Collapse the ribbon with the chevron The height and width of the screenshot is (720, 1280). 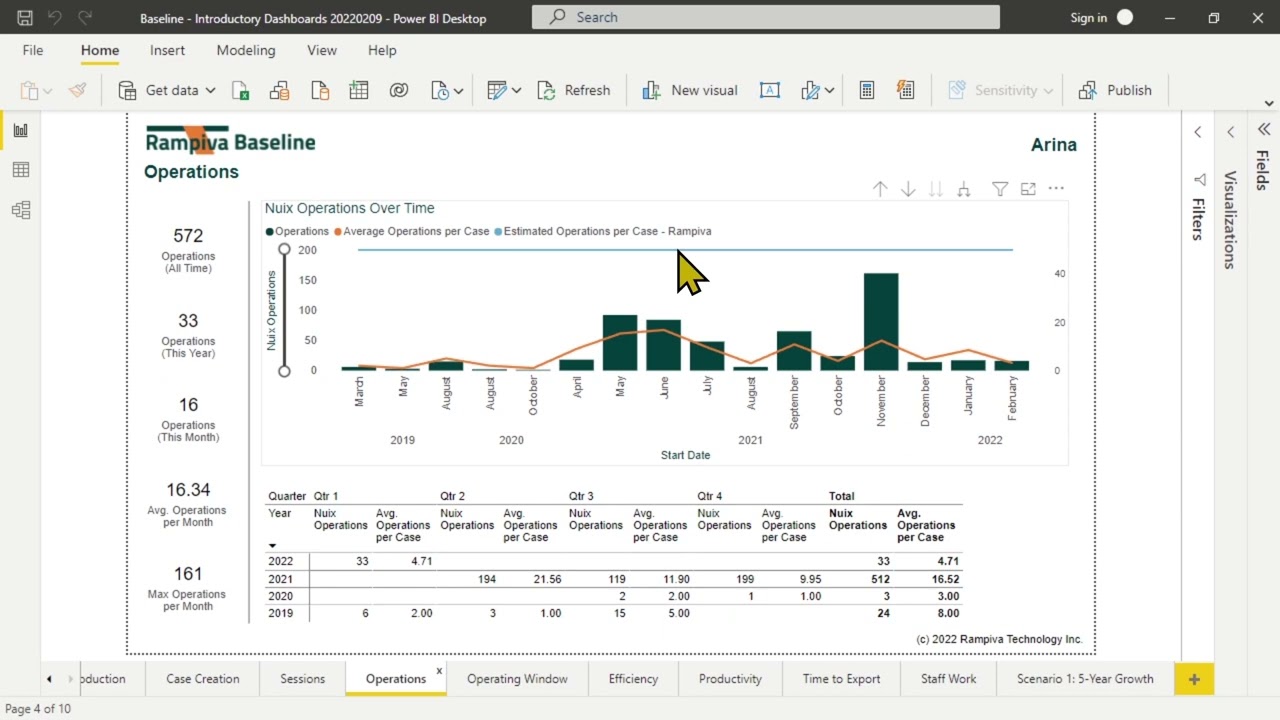[x=1269, y=103]
